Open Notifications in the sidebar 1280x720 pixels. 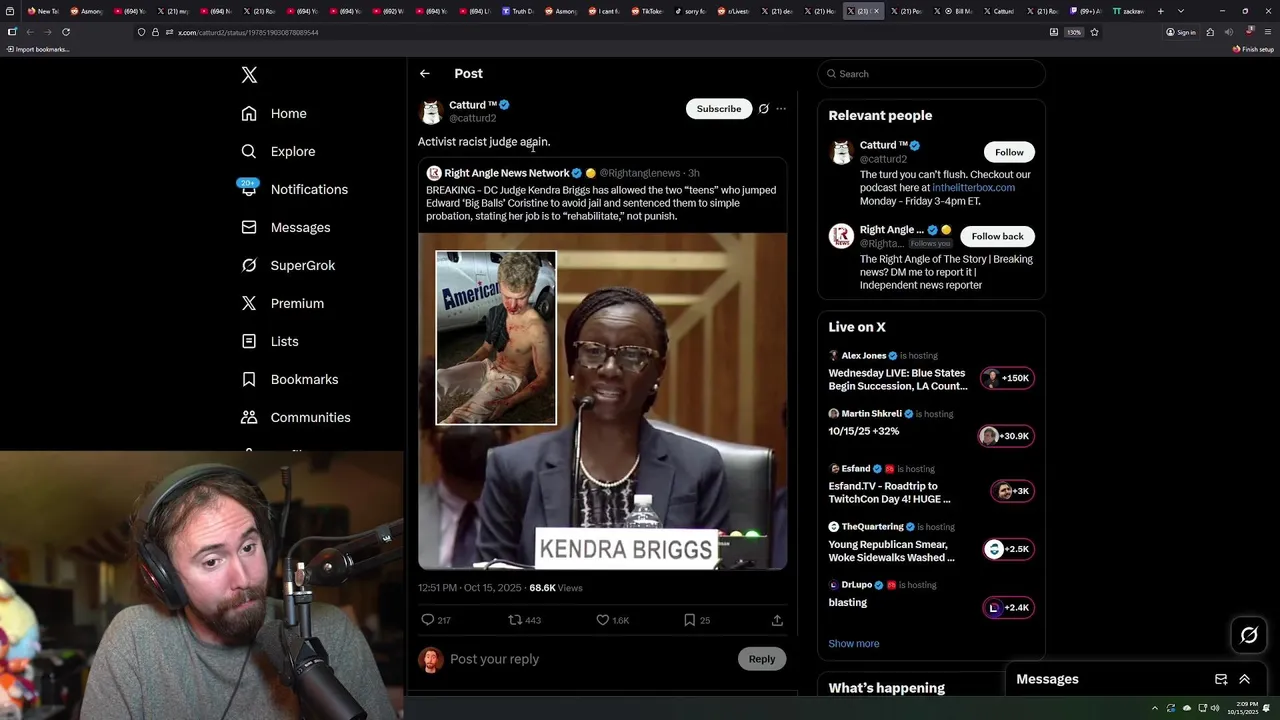[x=294, y=190]
